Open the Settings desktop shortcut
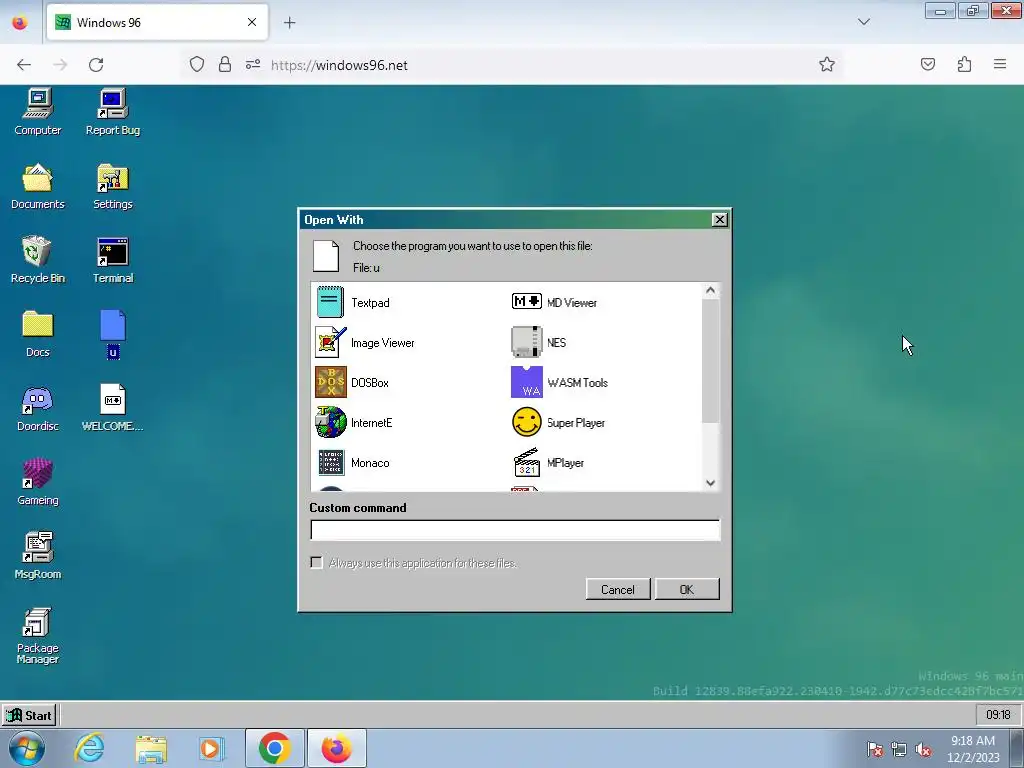The image size is (1024, 768). coord(113,186)
